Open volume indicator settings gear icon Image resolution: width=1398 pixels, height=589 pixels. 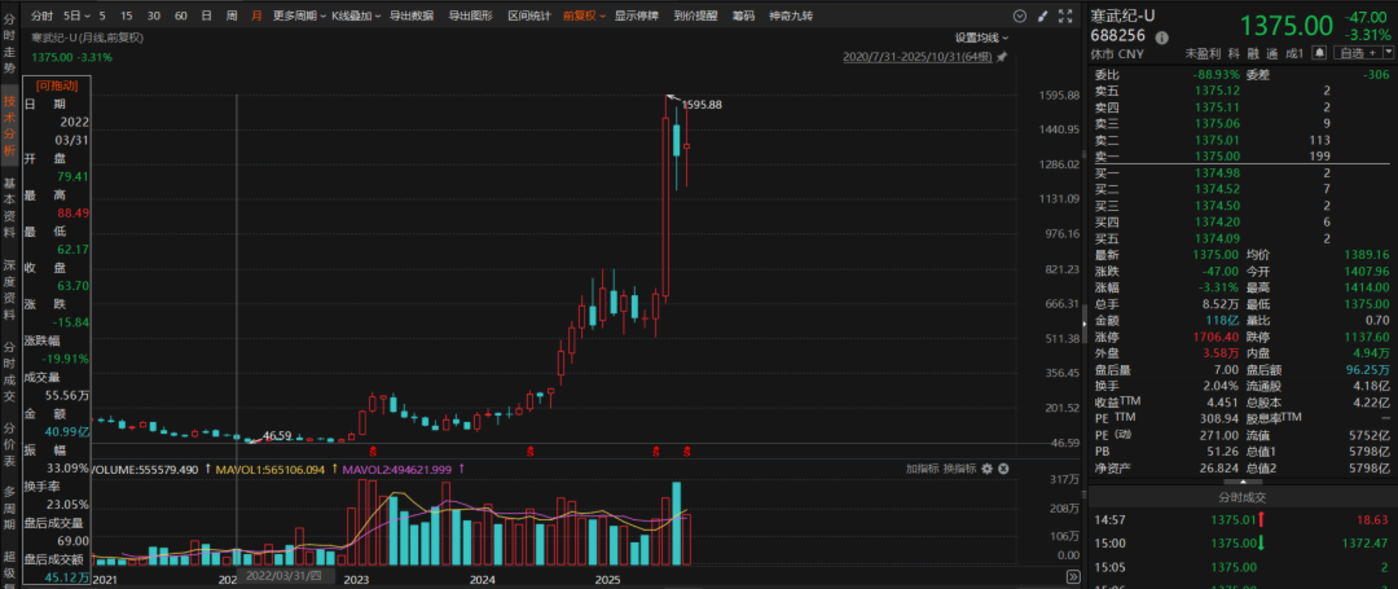986,468
